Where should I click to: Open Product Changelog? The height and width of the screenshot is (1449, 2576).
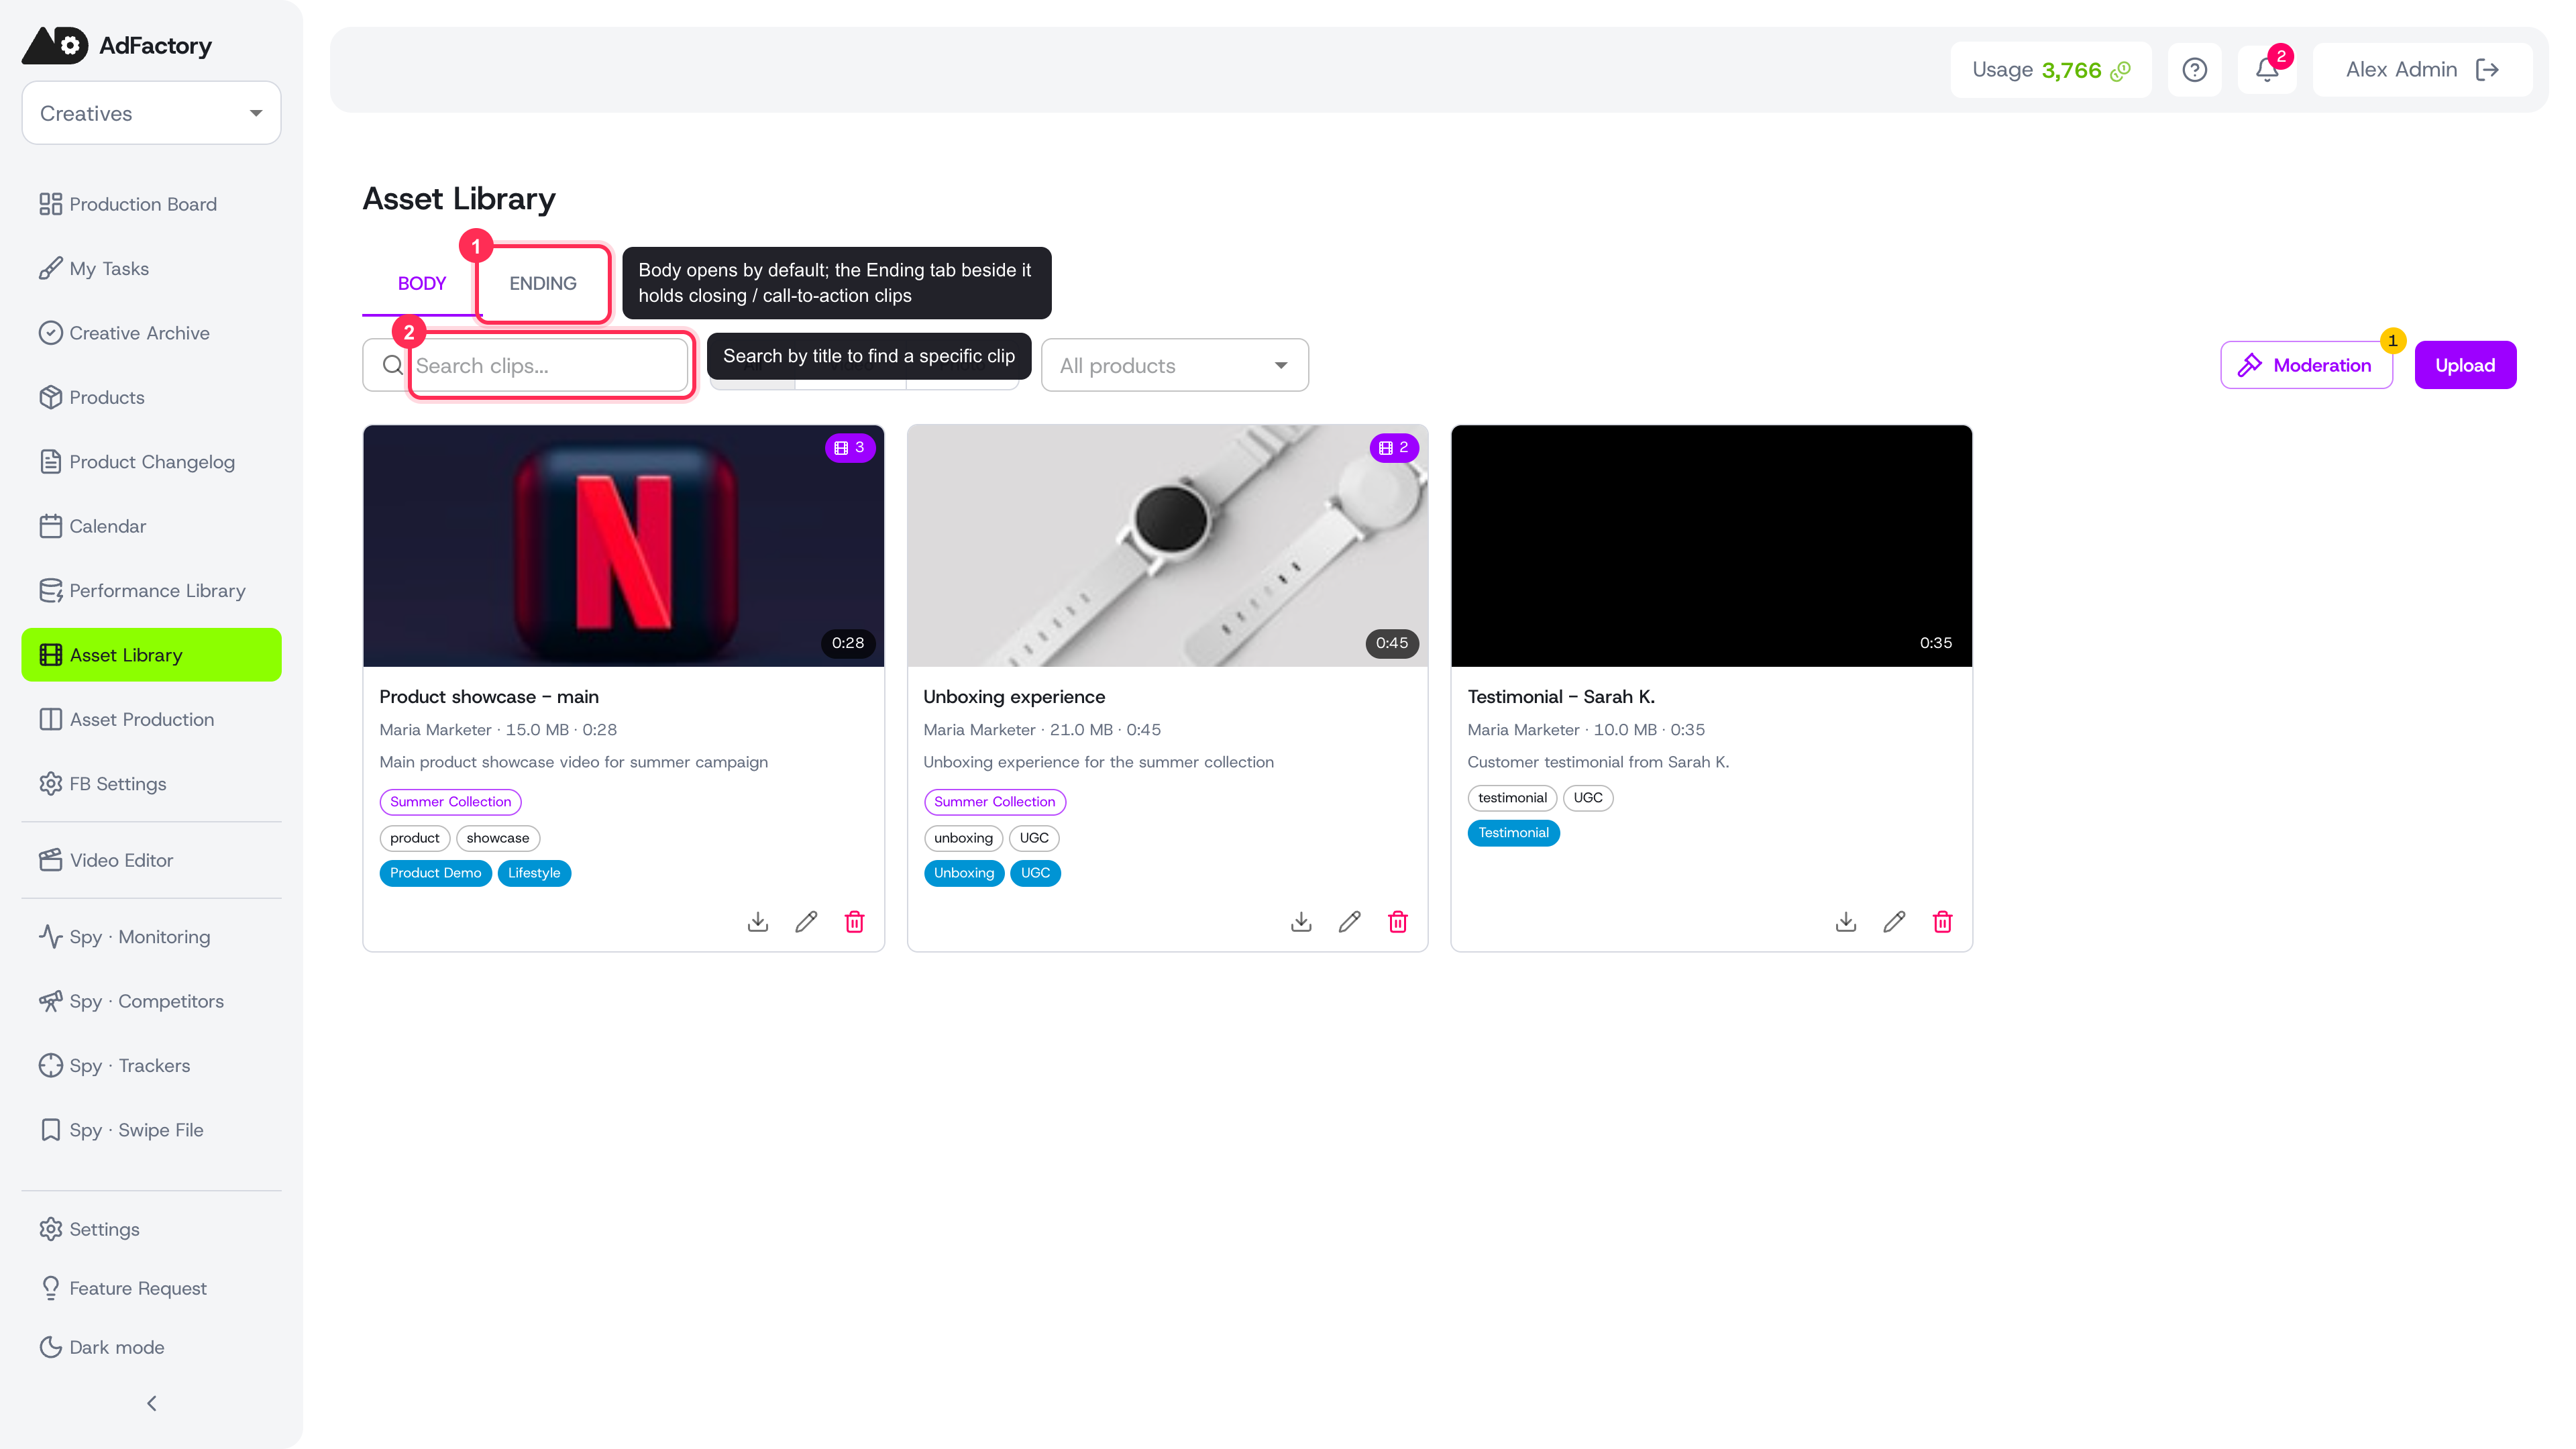pos(151,462)
